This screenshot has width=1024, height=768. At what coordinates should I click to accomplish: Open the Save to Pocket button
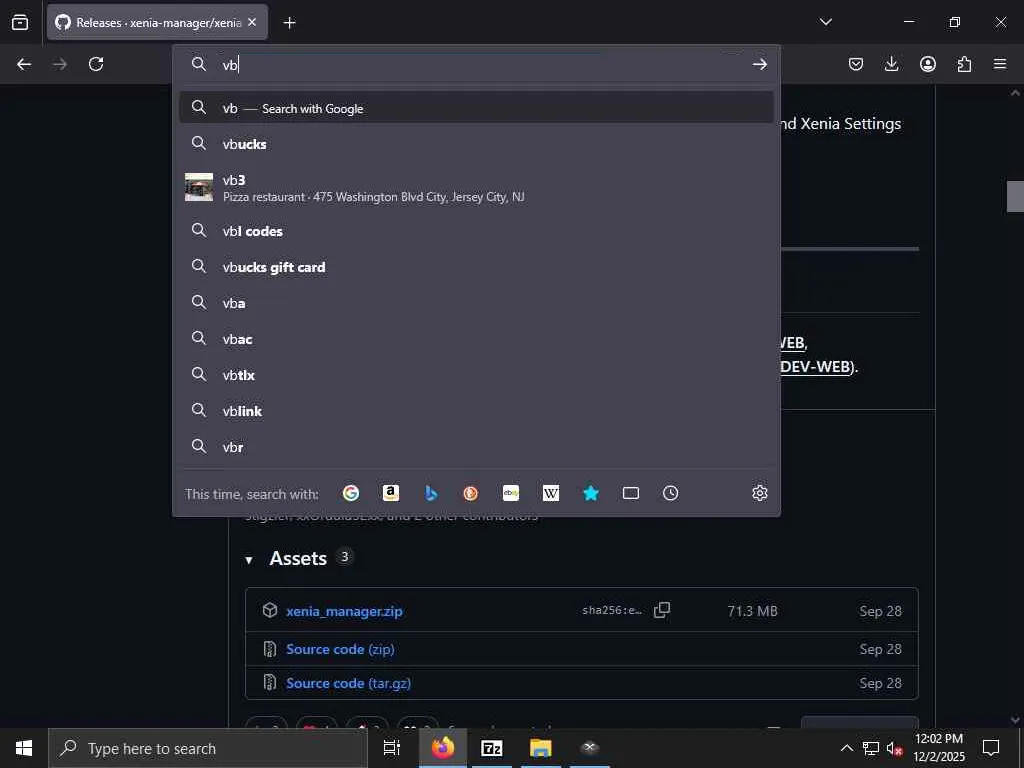click(856, 64)
